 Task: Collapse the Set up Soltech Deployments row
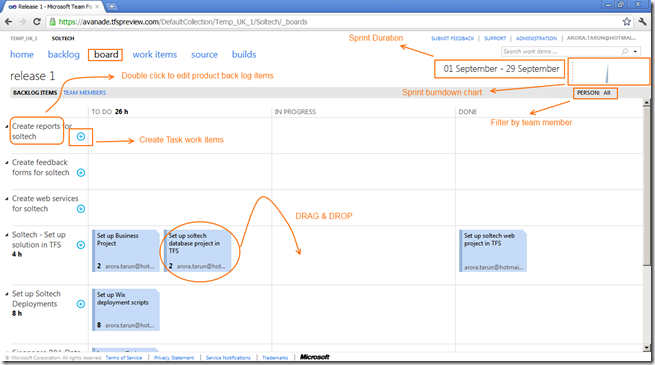7,294
